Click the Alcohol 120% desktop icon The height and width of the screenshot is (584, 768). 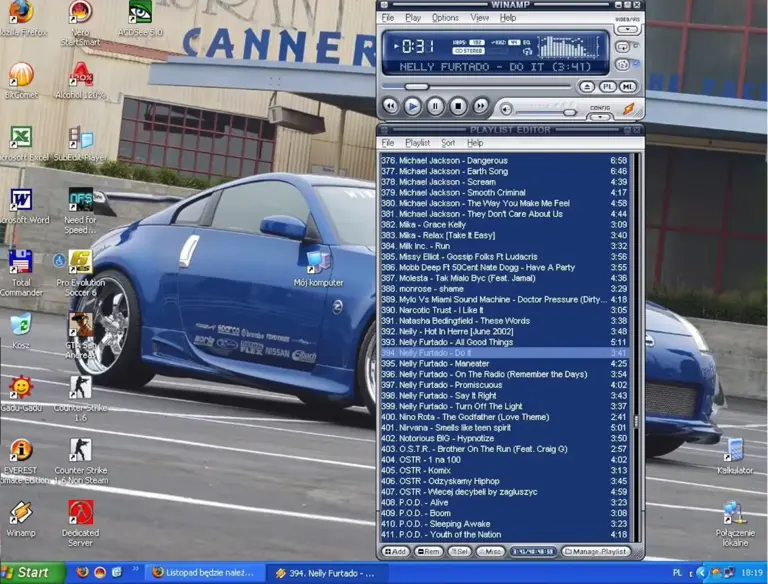[x=81, y=81]
